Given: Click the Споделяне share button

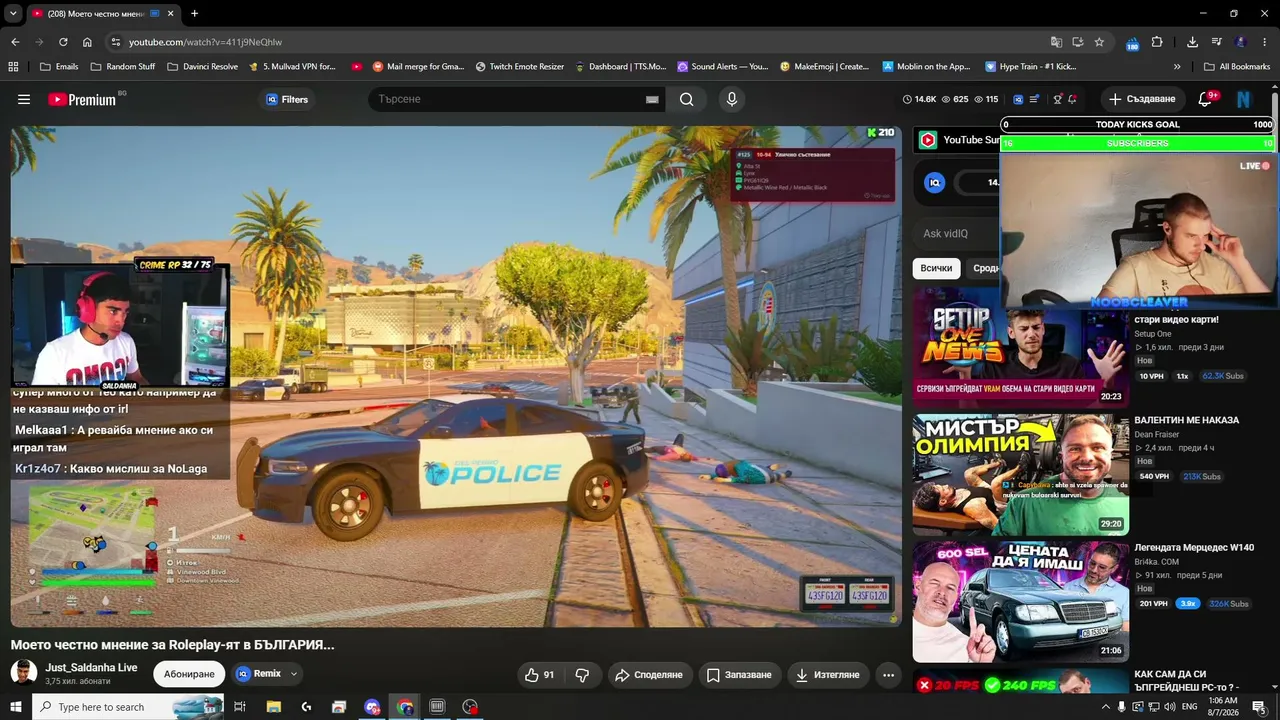Looking at the screenshot, I should click(x=649, y=675).
